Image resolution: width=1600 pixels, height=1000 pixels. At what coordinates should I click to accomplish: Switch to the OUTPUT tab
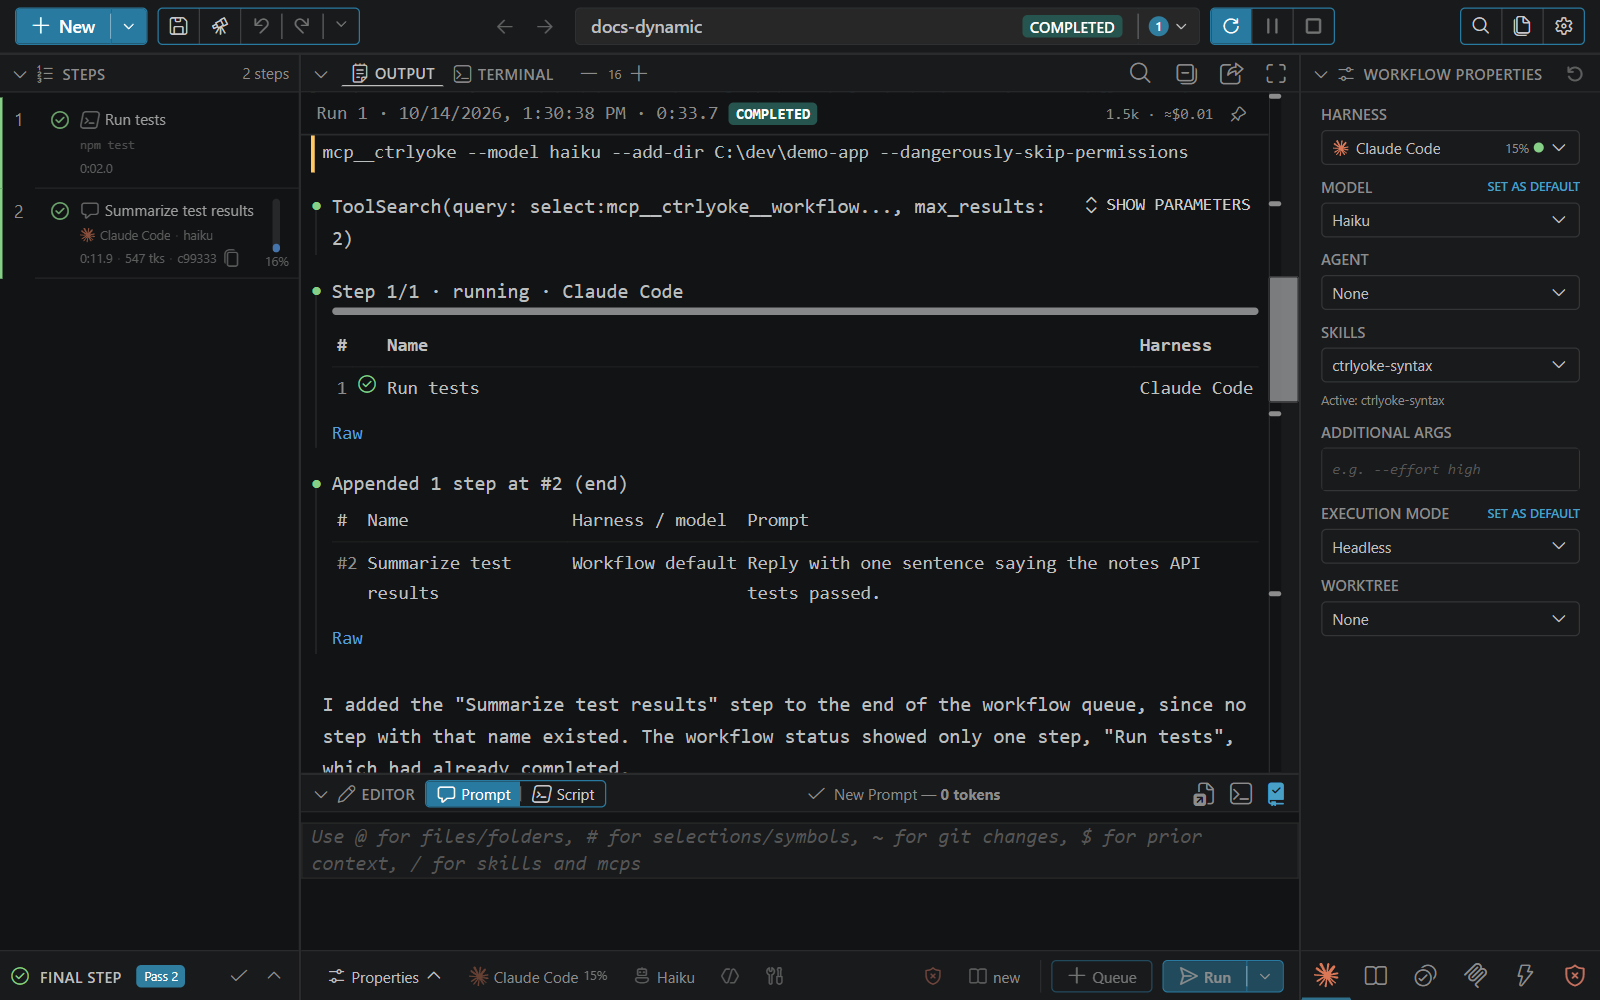394,74
